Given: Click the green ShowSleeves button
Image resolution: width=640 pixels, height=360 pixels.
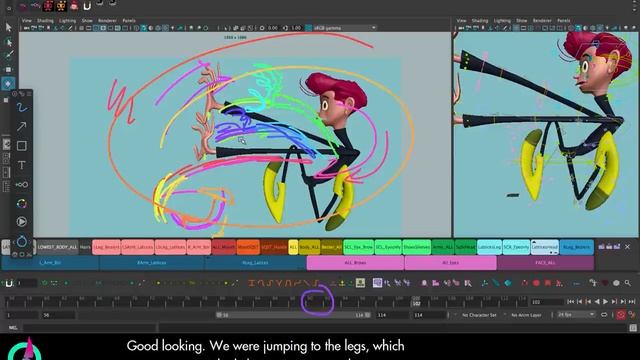Looking at the screenshot, I should pos(416,247).
